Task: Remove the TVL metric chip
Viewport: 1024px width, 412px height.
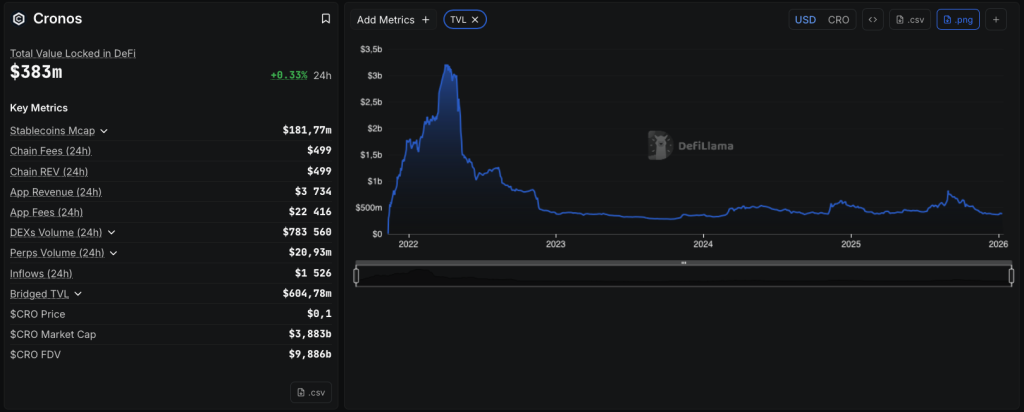Action: (476, 19)
